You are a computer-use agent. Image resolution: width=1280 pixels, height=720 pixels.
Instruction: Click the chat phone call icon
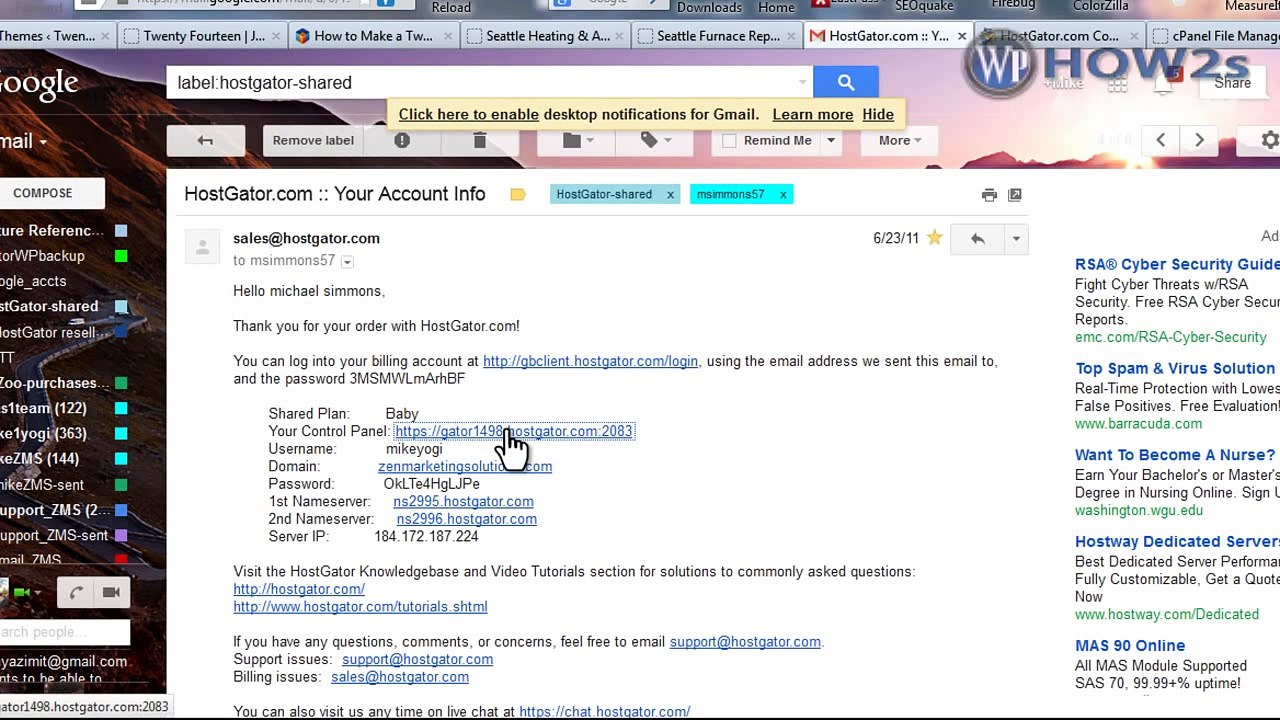click(75, 593)
